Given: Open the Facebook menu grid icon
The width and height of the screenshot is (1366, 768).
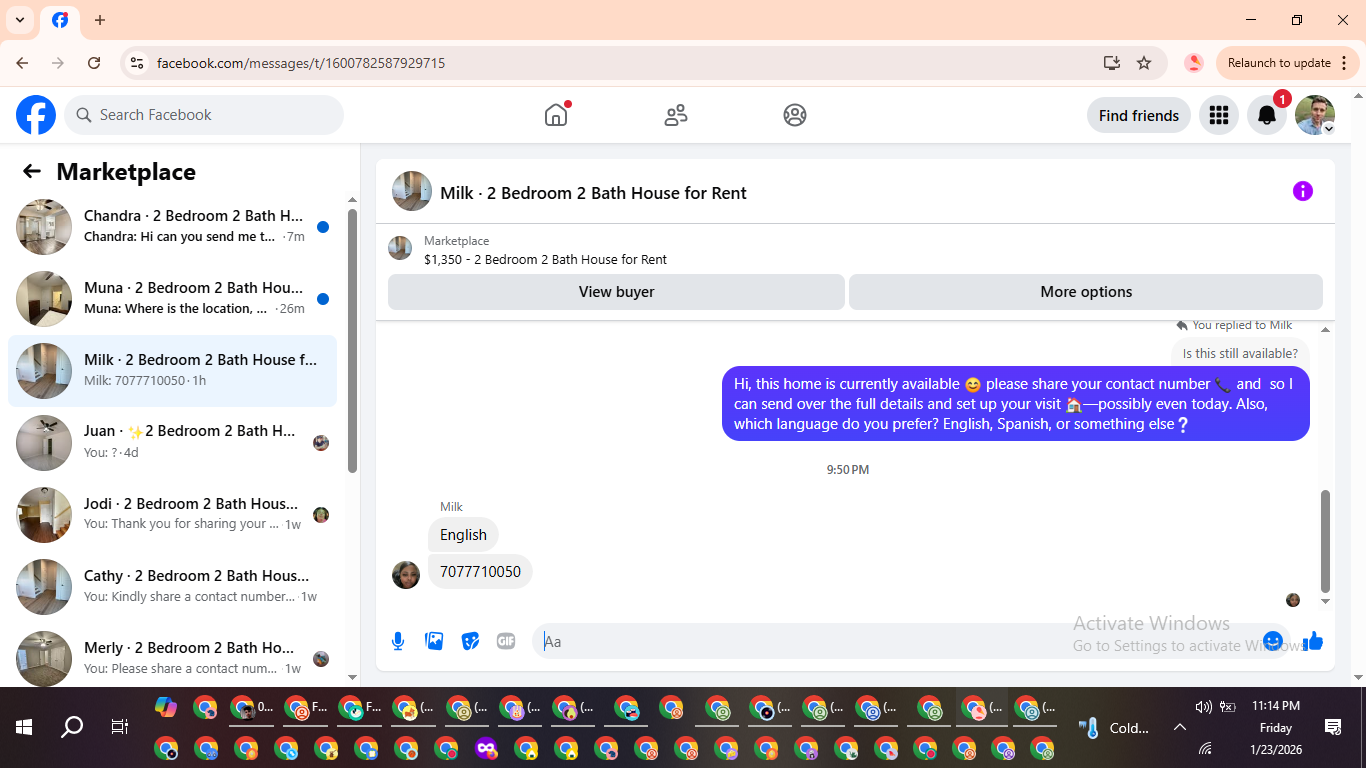Looking at the screenshot, I should (x=1218, y=115).
